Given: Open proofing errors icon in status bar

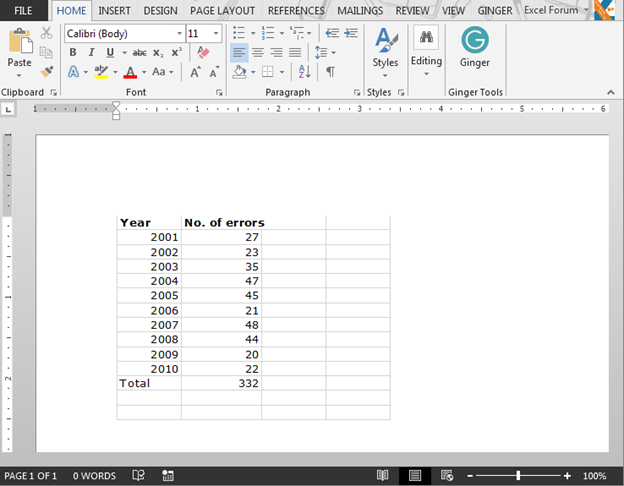Looking at the screenshot, I should point(138,475).
